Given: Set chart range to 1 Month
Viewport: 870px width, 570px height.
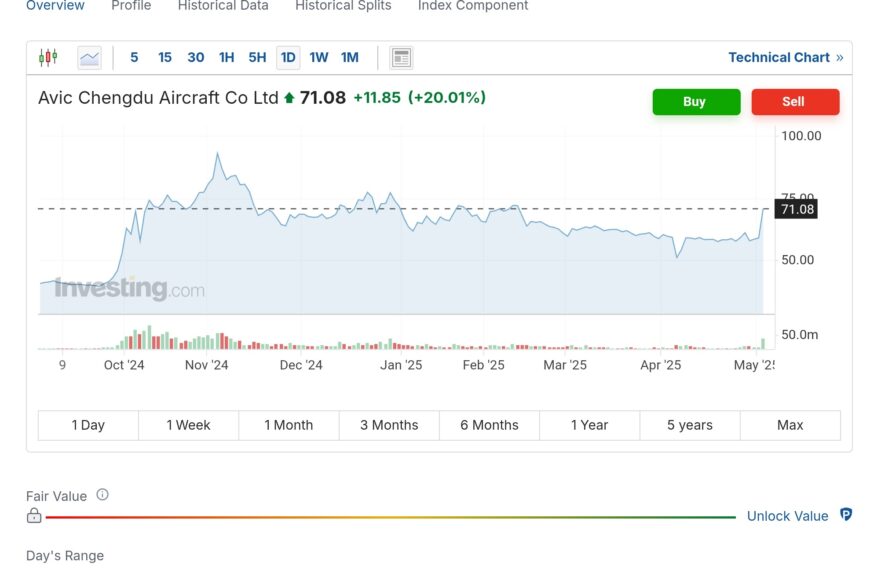Looking at the screenshot, I should tap(289, 425).
